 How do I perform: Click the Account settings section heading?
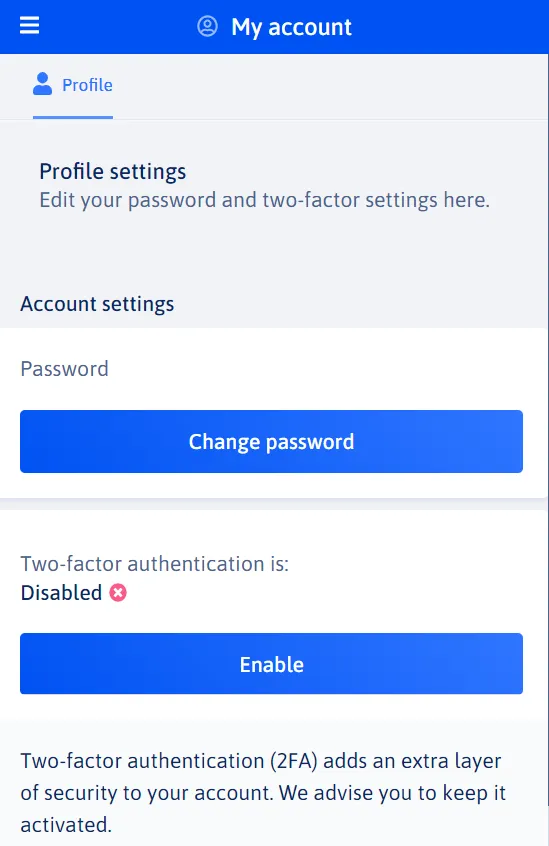click(x=97, y=304)
